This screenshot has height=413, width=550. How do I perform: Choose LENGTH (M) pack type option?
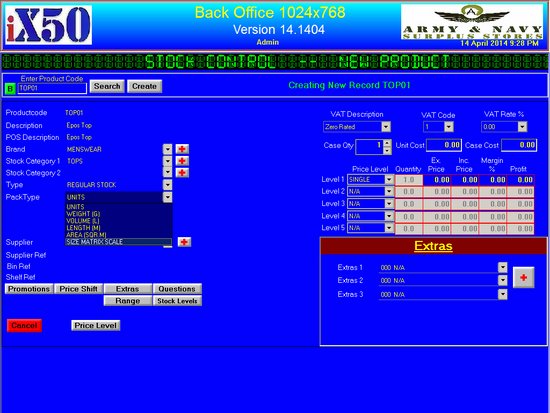pyautogui.click(x=119, y=228)
